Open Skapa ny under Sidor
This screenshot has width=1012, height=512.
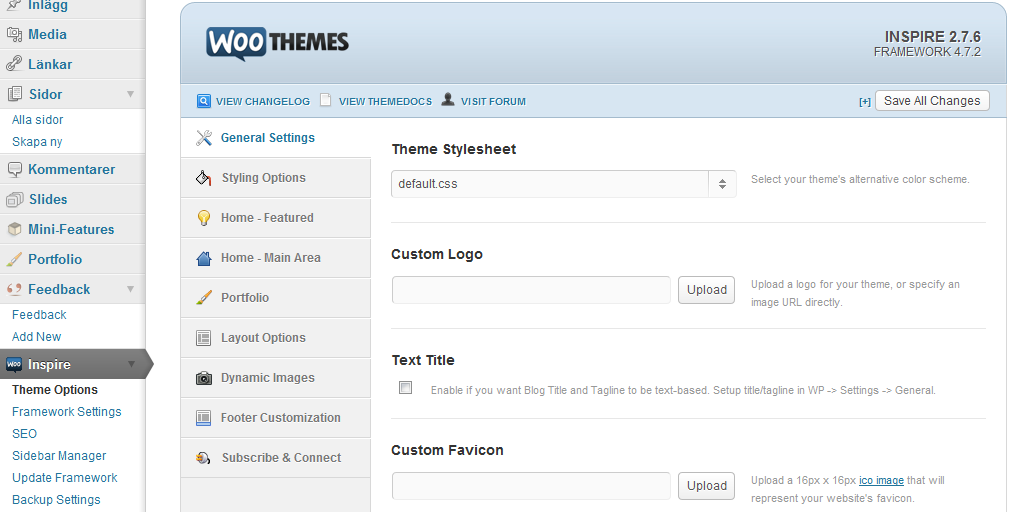37,141
